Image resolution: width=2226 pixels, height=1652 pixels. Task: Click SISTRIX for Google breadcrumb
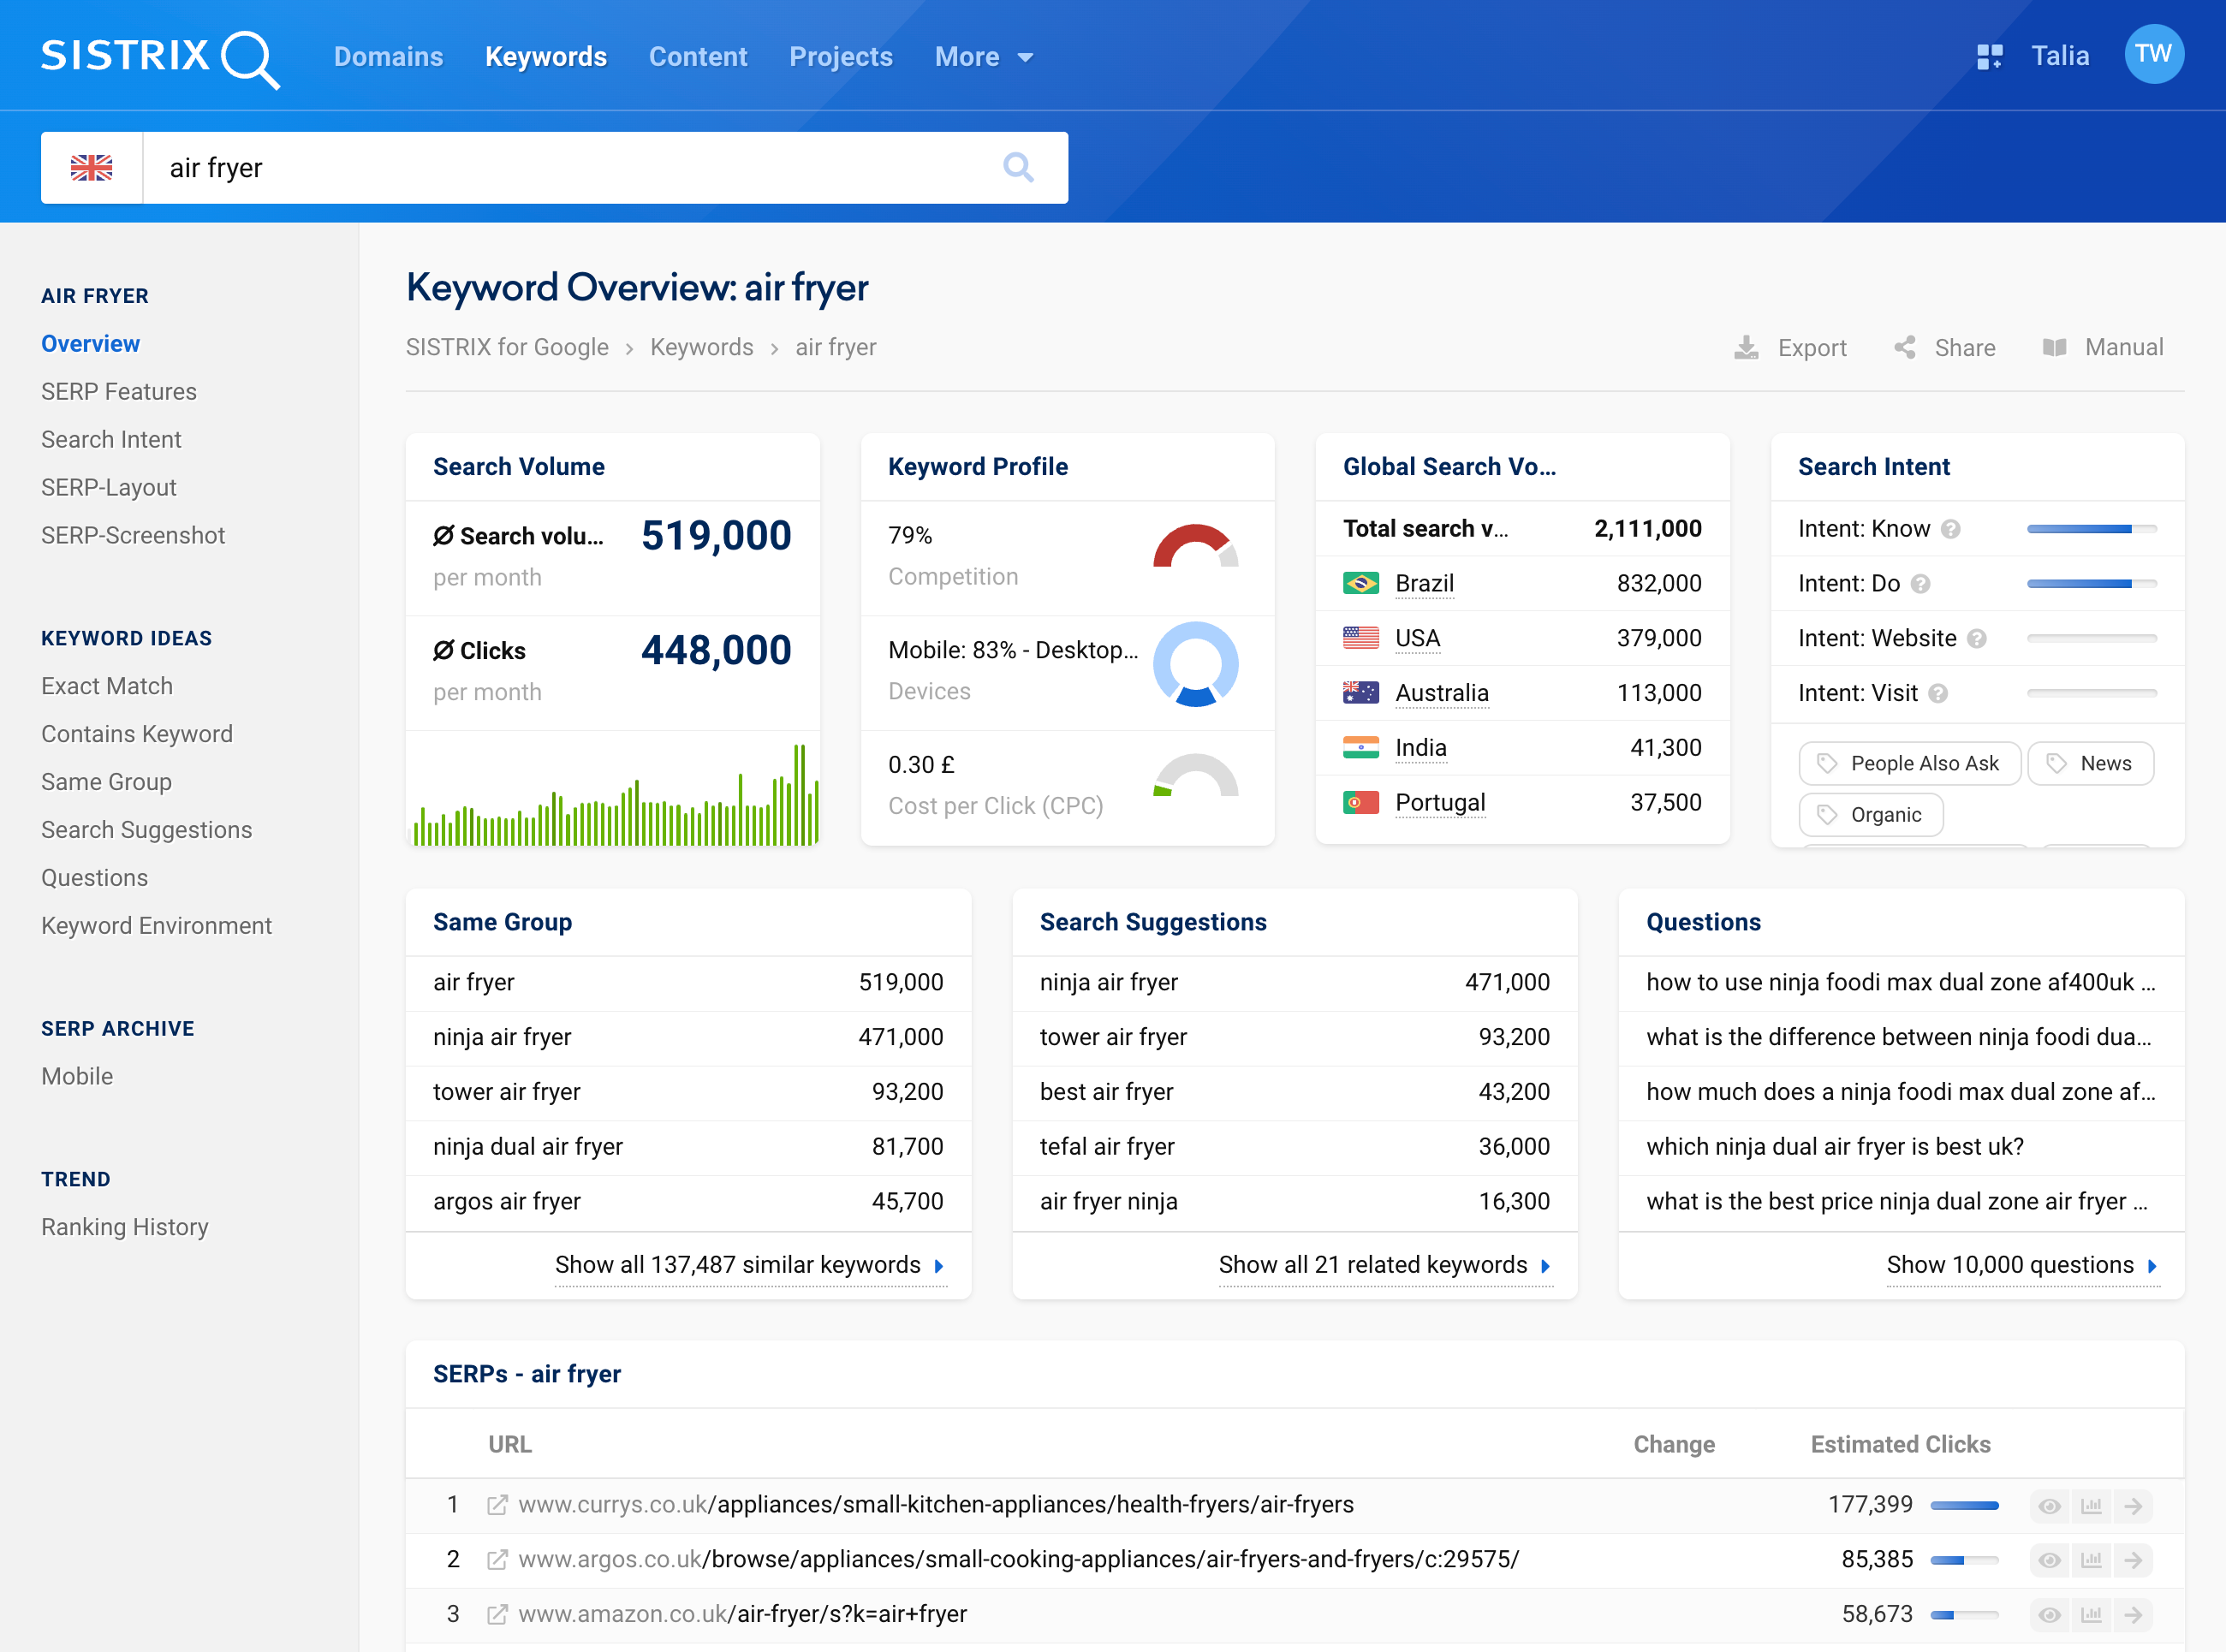[507, 347]
